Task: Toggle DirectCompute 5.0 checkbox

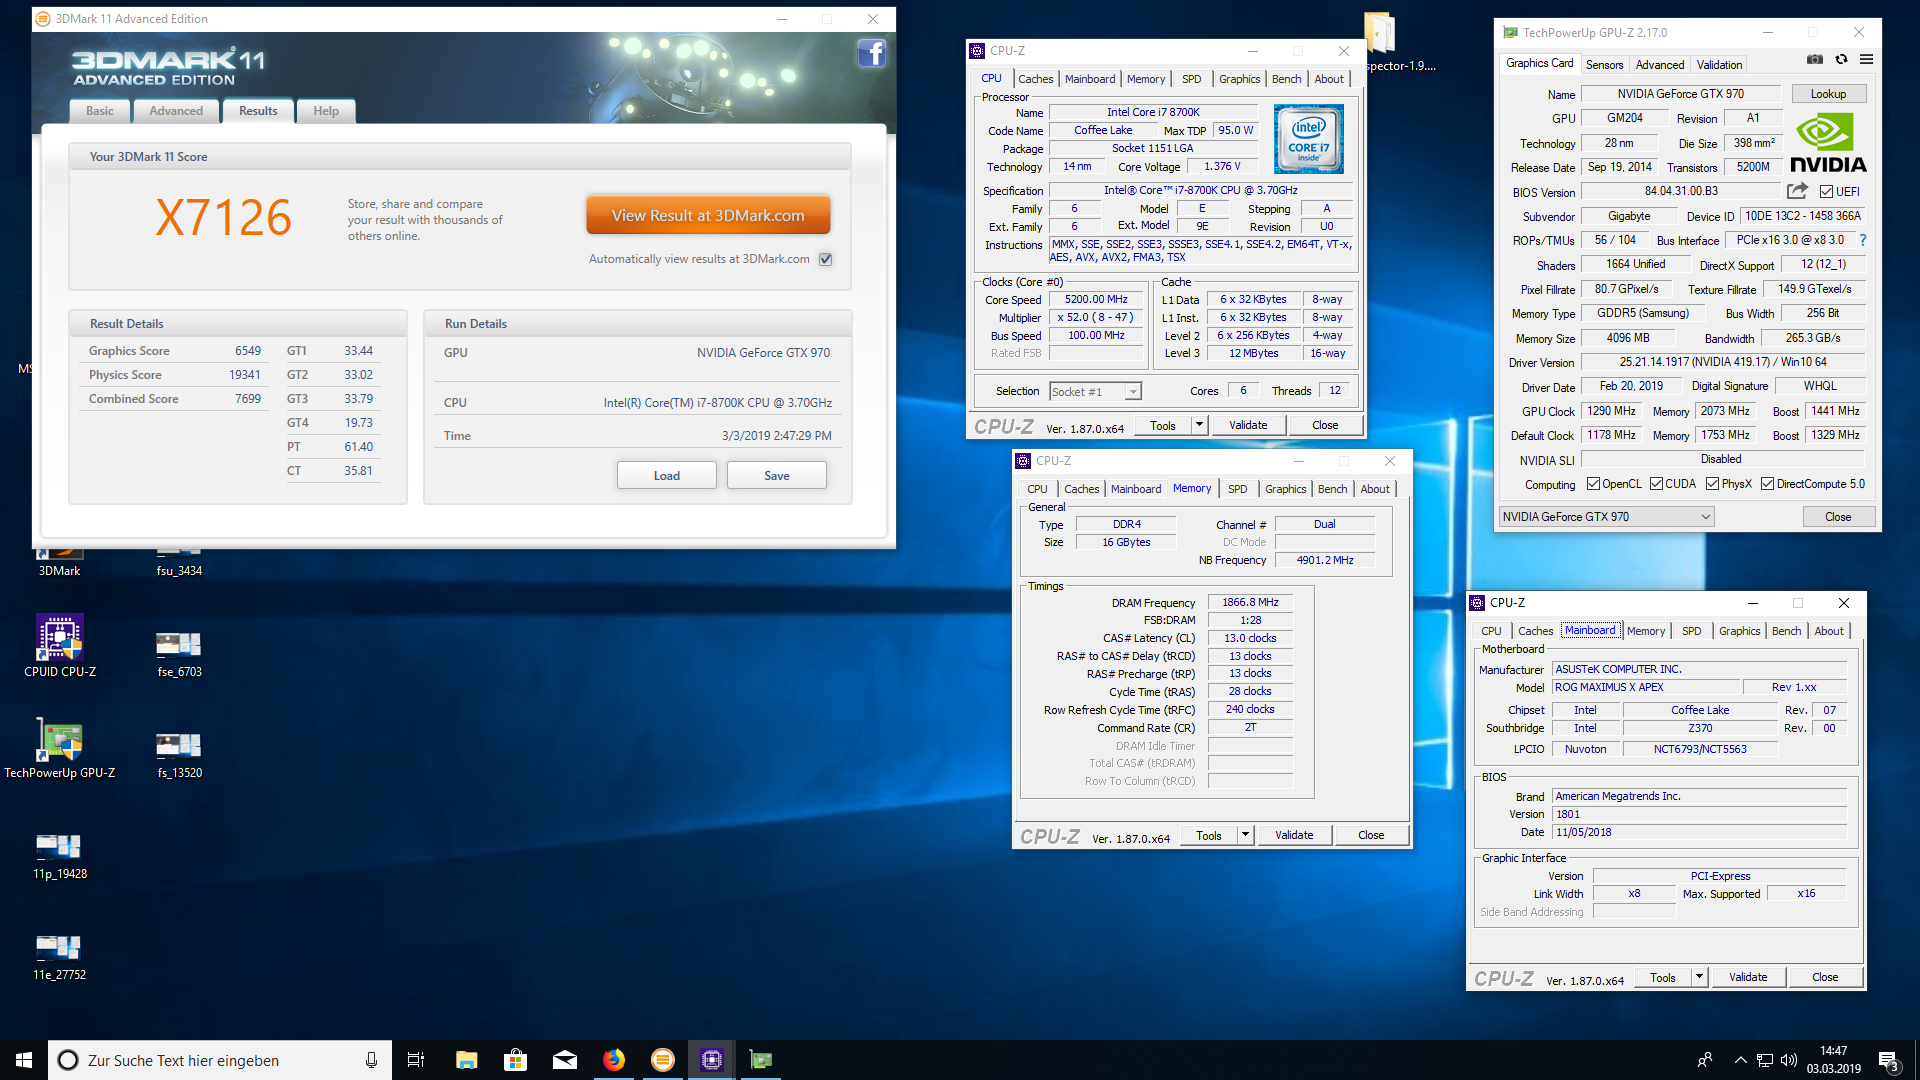Action: (x=1767, y=484)
